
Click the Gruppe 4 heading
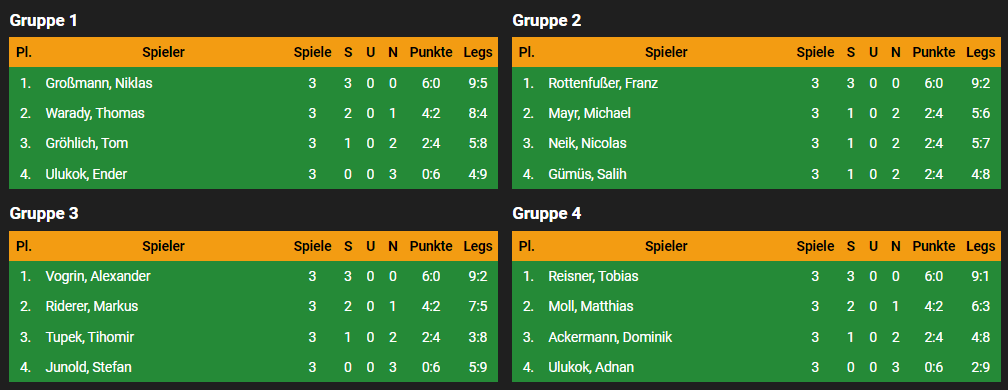[547, 213]
